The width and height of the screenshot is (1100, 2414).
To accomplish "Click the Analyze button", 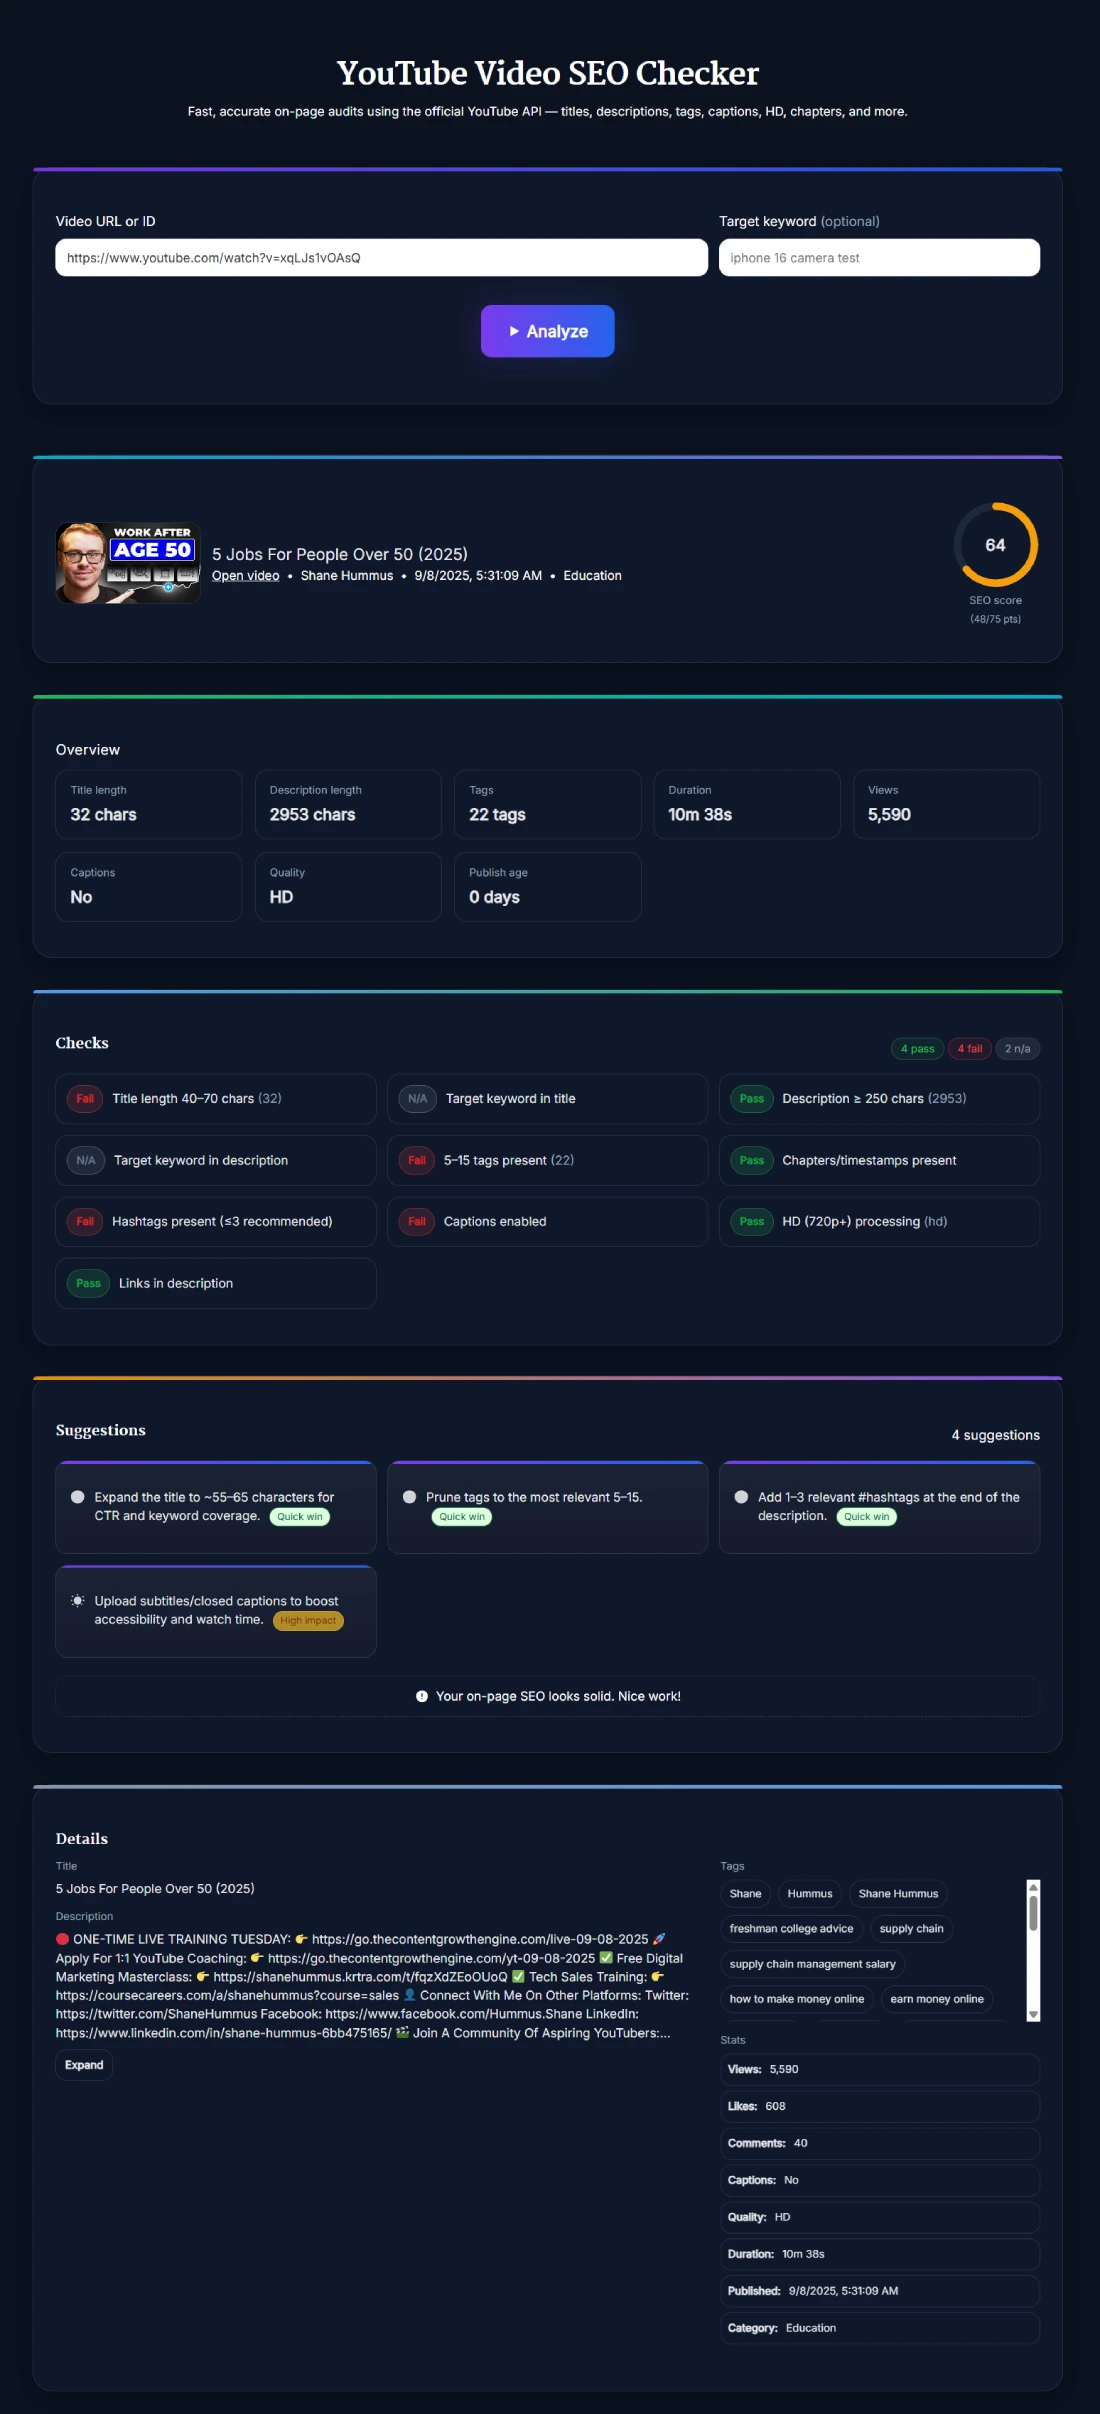I will point(547,331).
